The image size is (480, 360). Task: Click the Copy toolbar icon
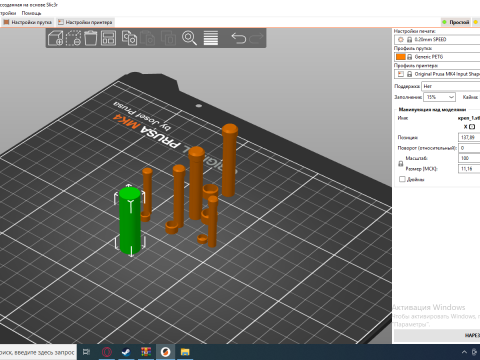point(129,38)
